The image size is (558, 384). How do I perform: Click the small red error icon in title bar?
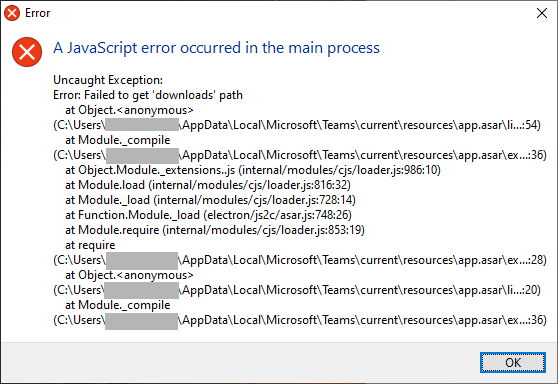coord(12,13)
